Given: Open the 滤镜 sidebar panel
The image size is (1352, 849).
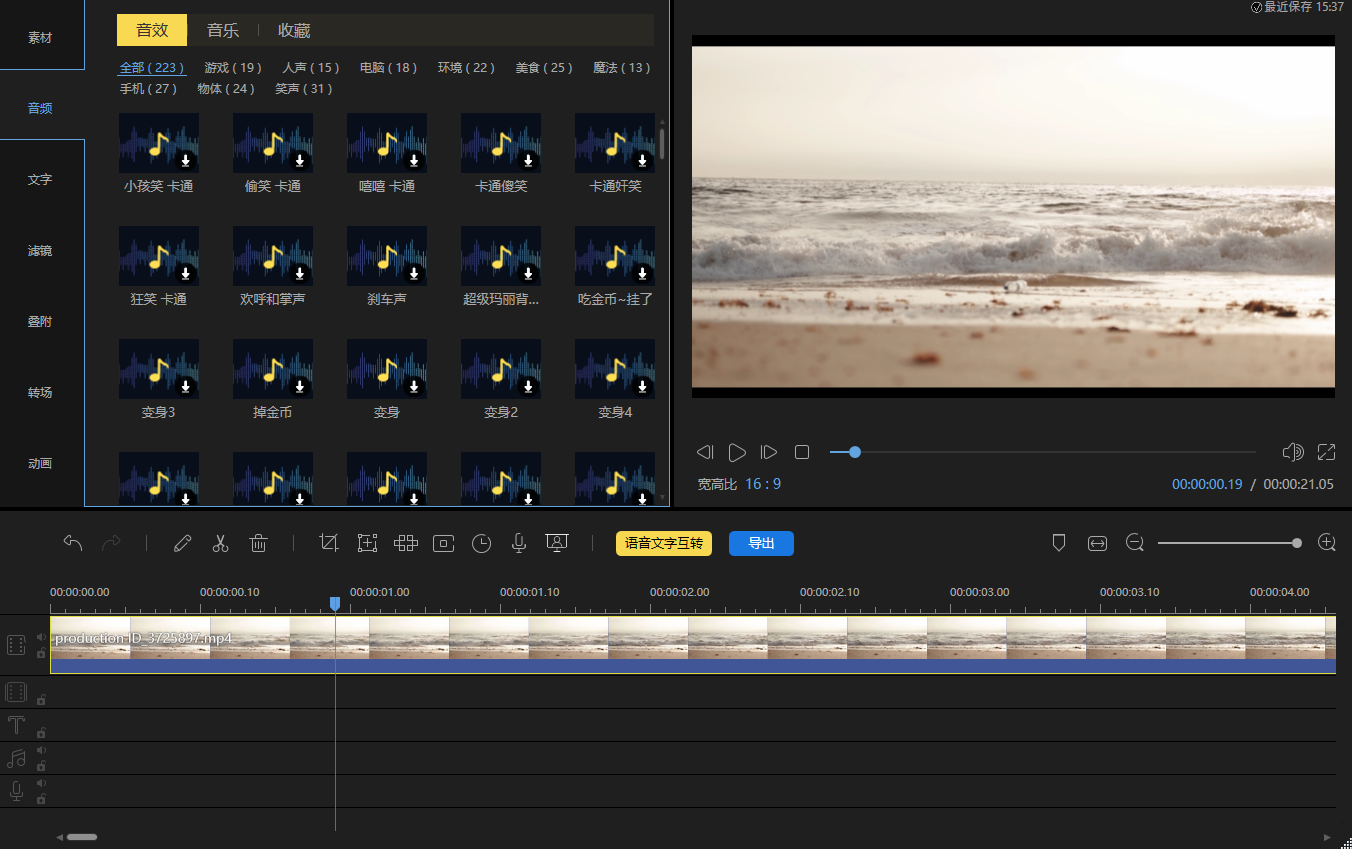Looking at the screenshot, I should pos(40,251).
